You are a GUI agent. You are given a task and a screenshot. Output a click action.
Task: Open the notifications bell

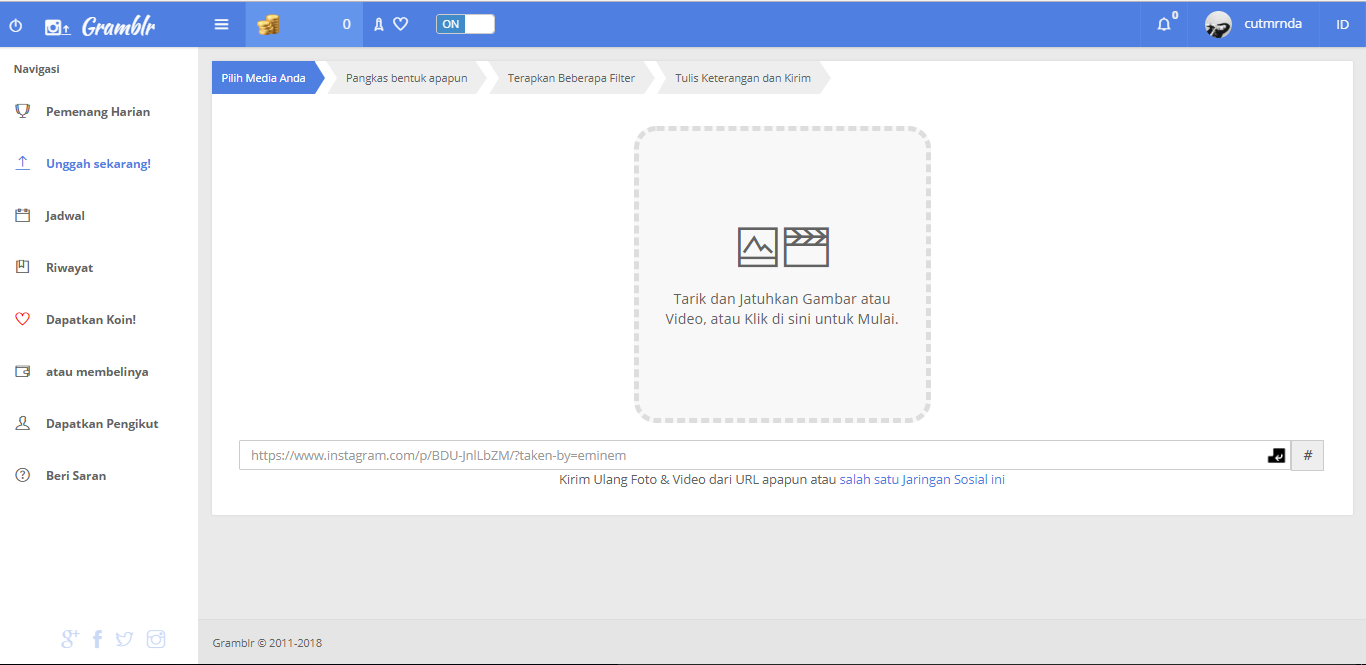1164,24
